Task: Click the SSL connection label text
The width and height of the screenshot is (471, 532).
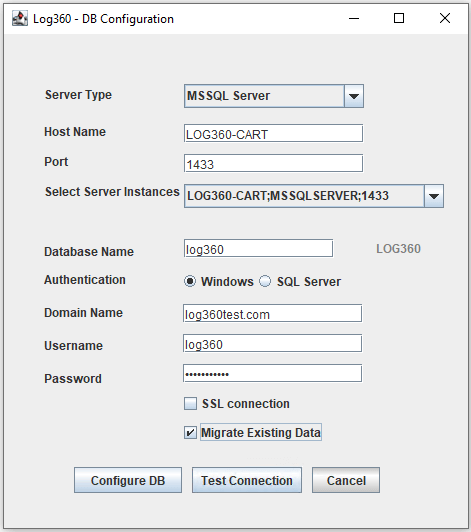Action: (x=246, y=404)
